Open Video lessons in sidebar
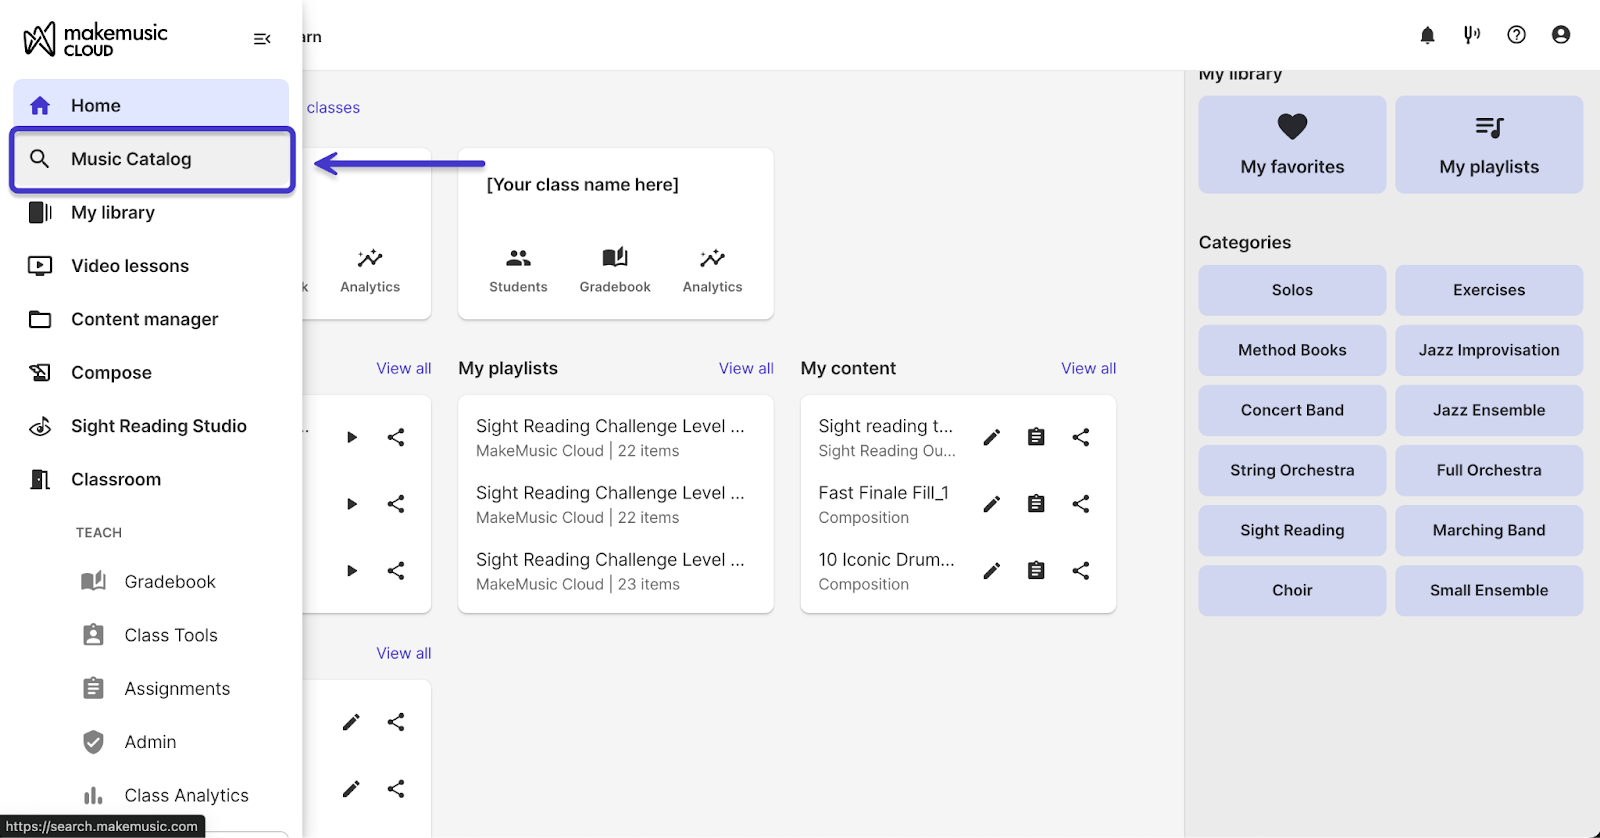Image resolution: width=1600 pixels, height=838 pixels. pos(151,266)
